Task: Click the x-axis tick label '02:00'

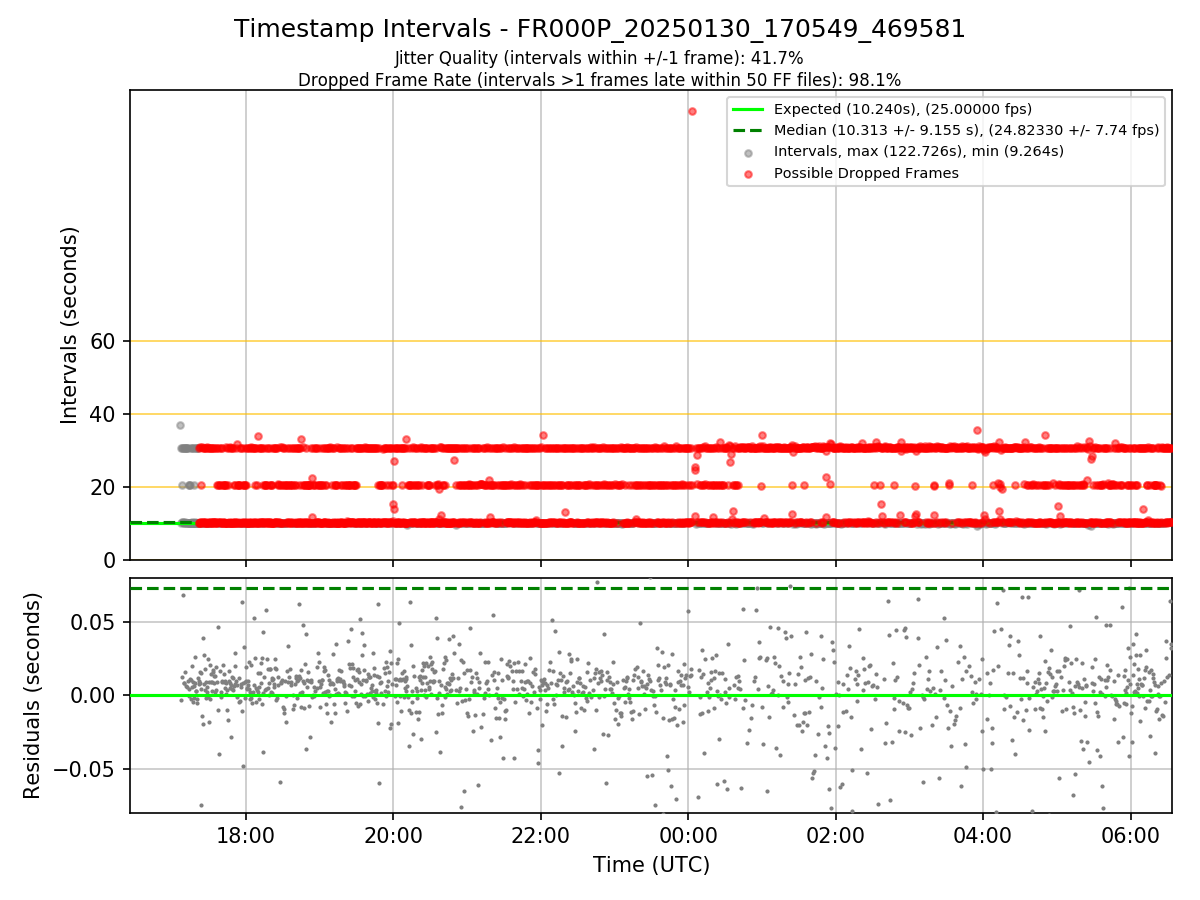Action: point(836,835)
